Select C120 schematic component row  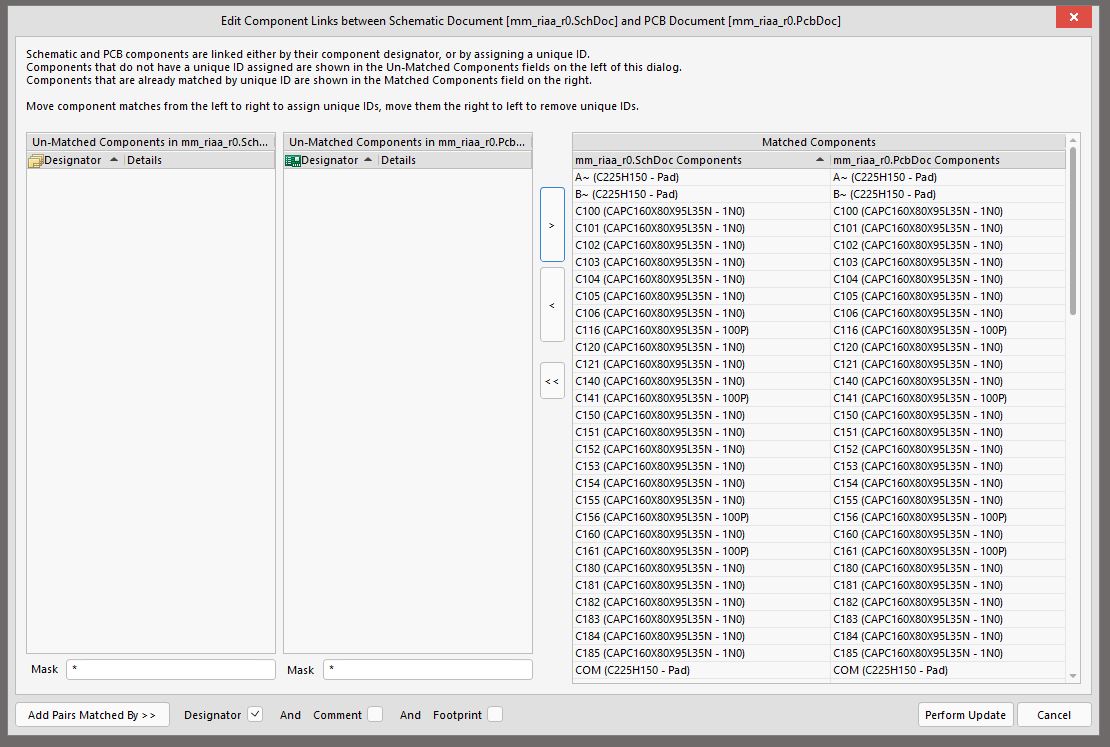pos(701,347)
